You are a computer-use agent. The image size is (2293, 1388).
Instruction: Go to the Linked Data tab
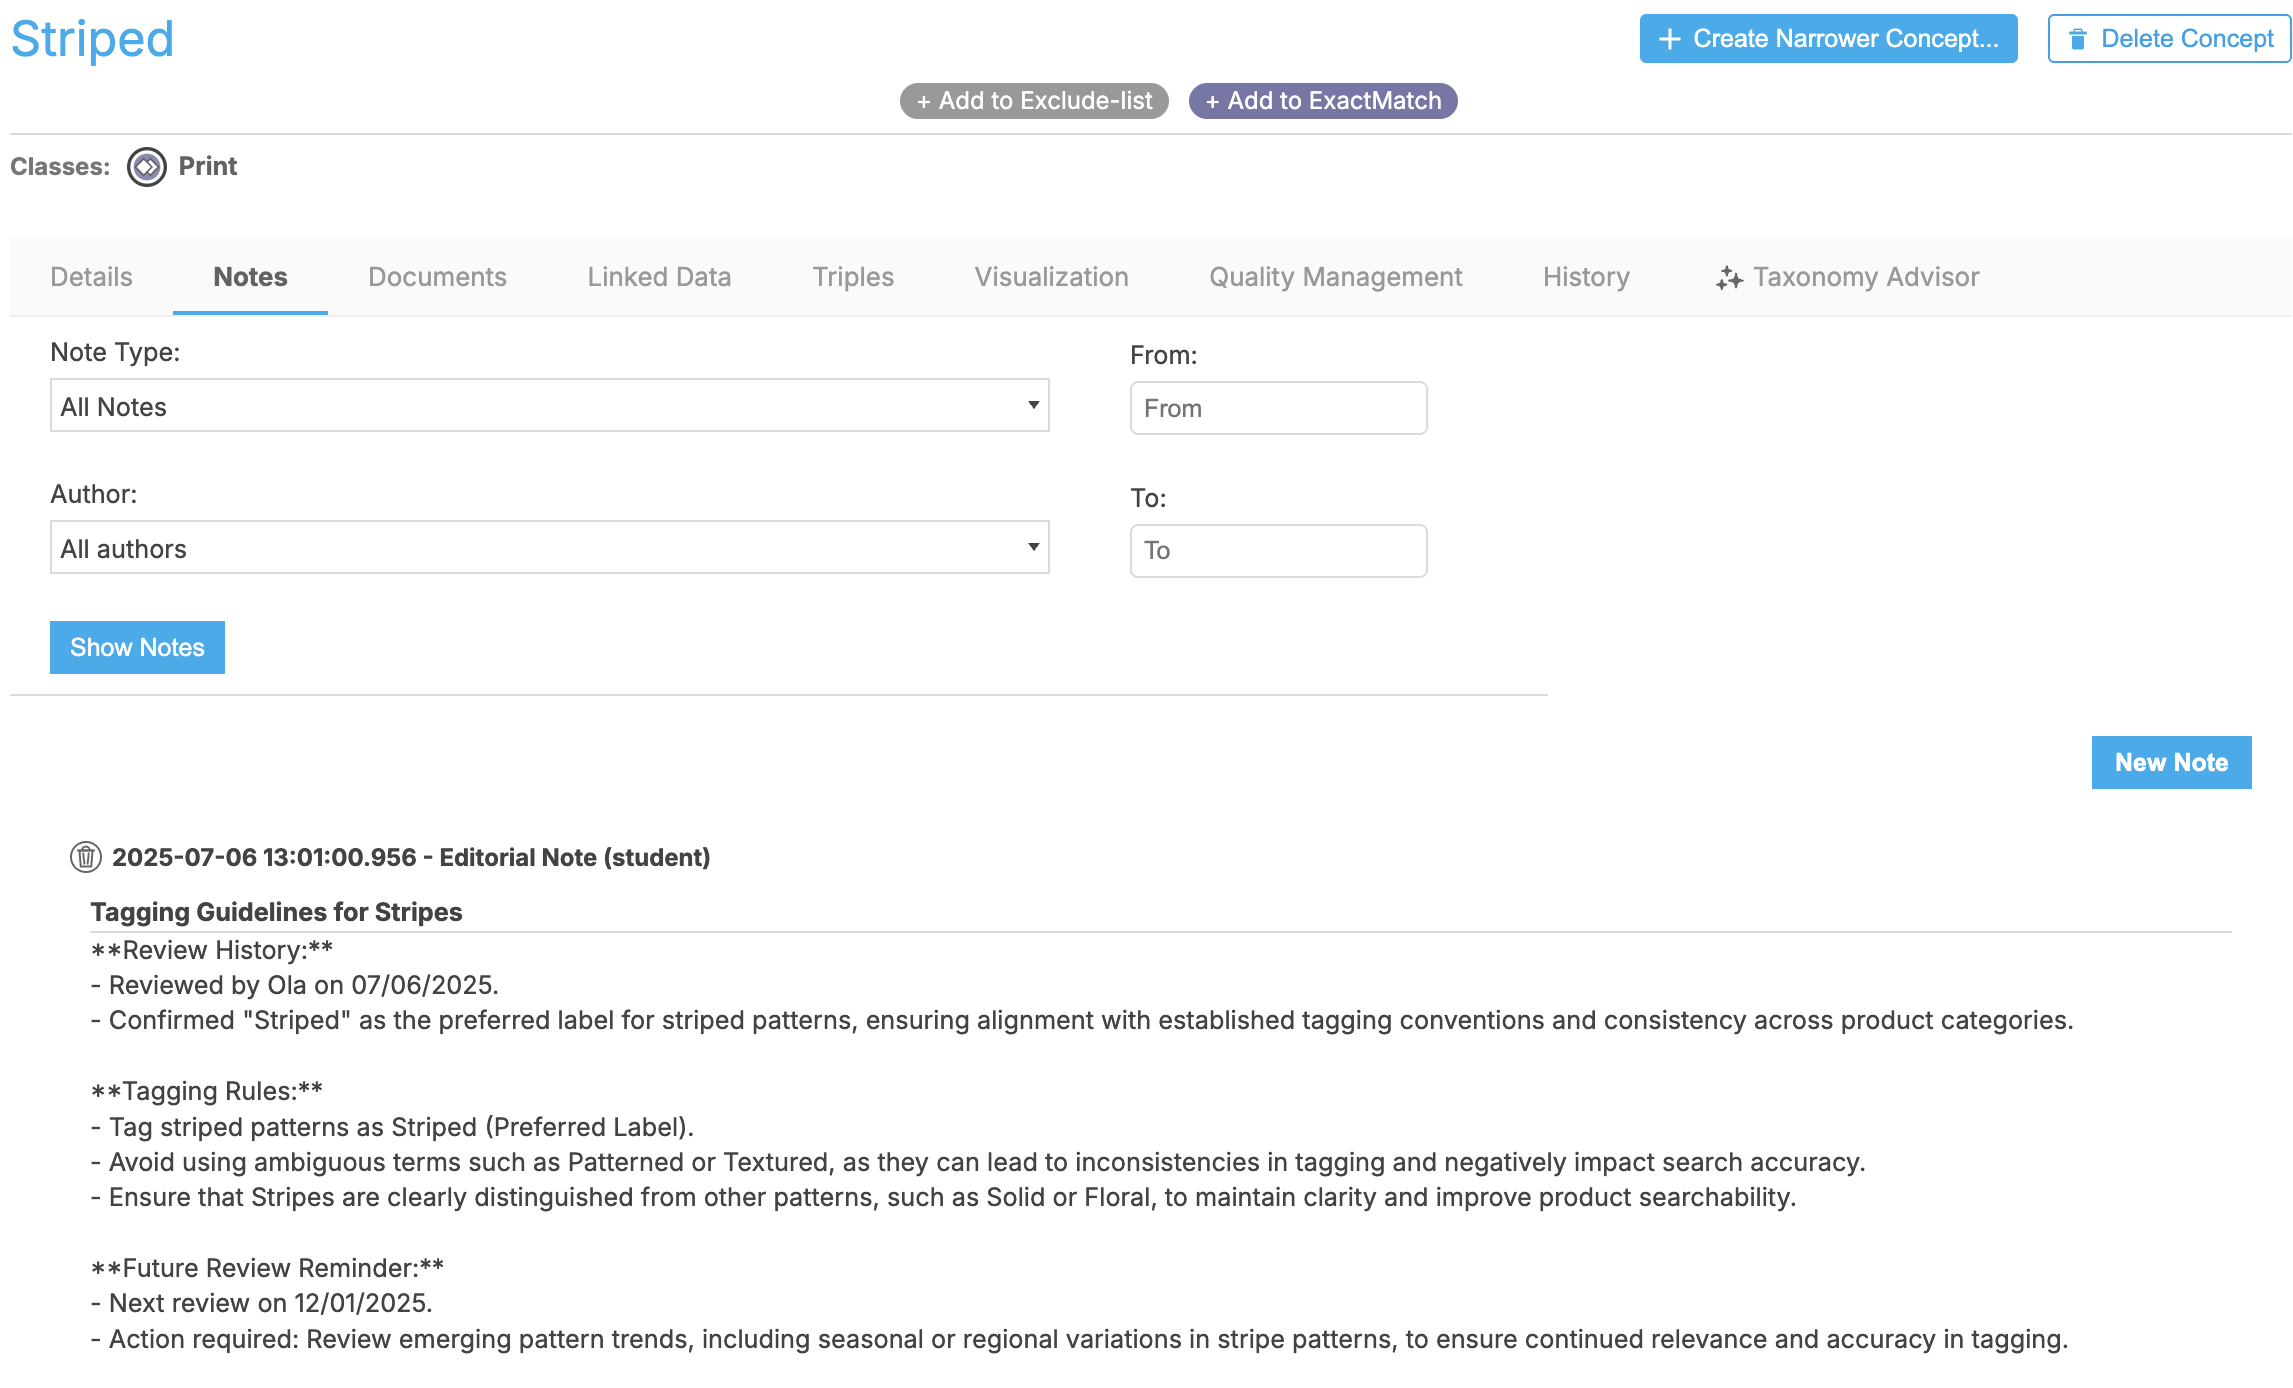[x=659, y=277]
